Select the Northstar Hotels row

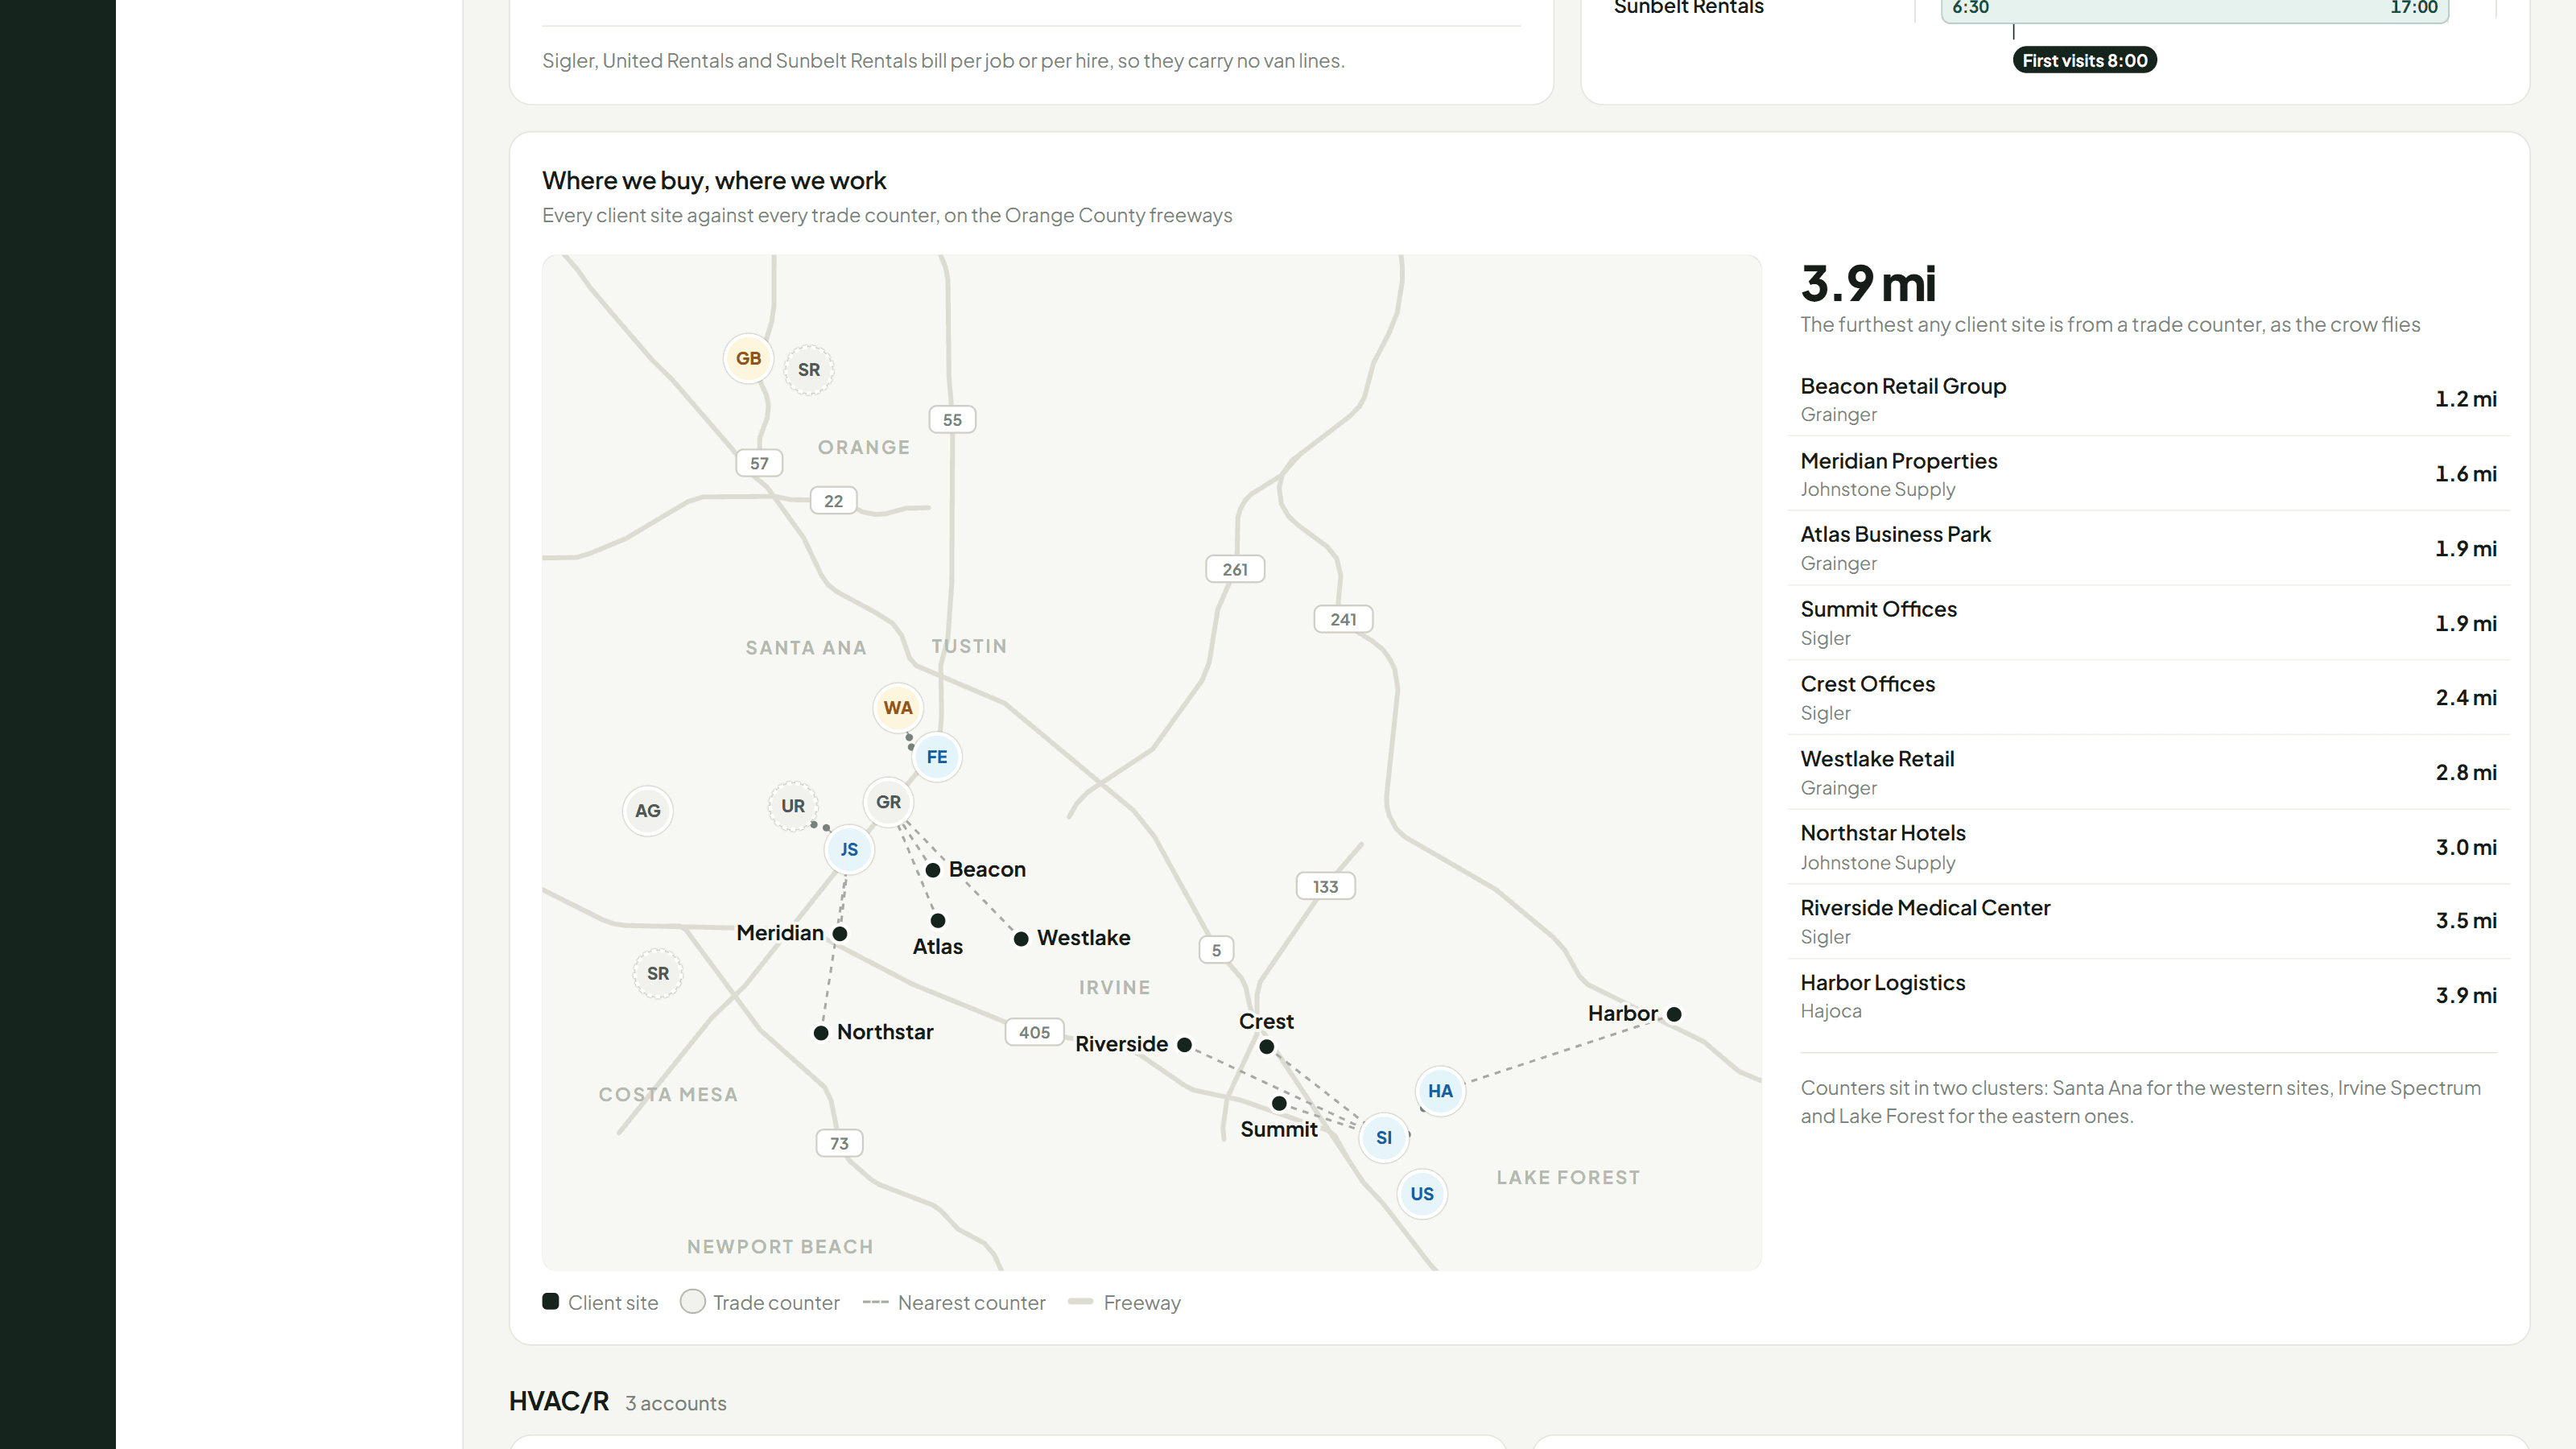click(x=2148, y=847)
